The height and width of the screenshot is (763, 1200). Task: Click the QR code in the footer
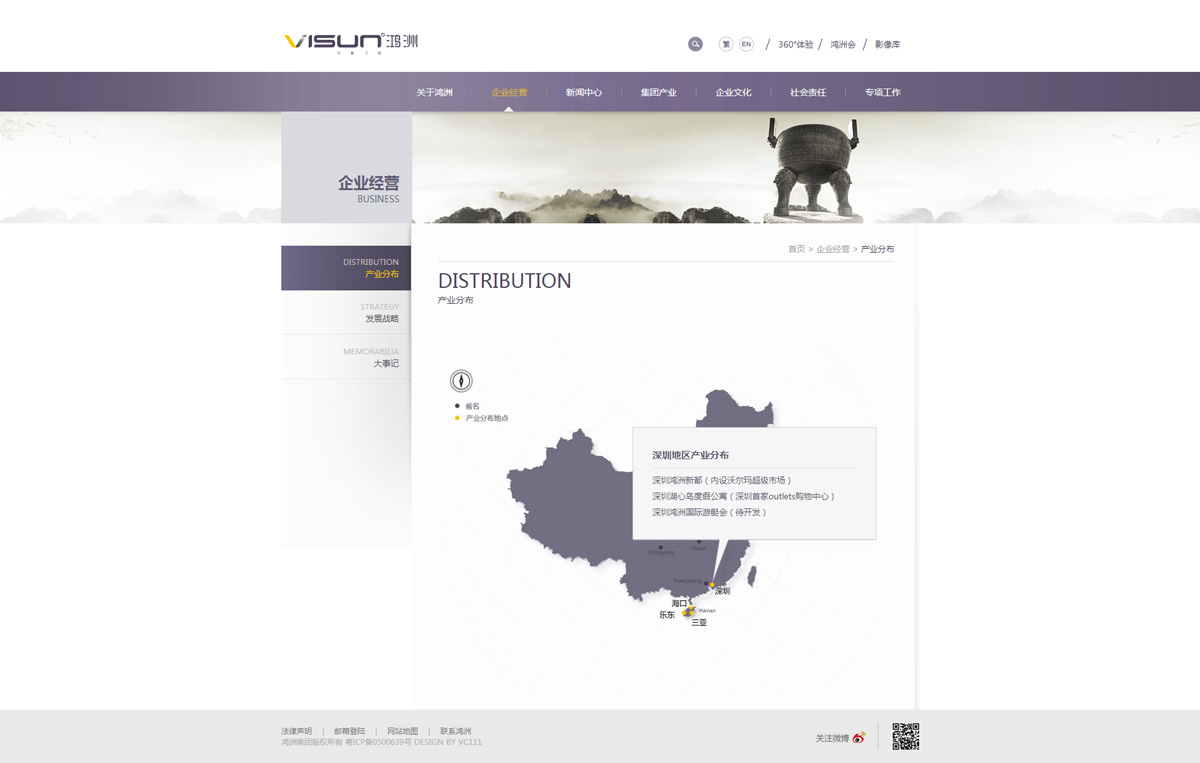pyautogui.click(x=905, y=736)
